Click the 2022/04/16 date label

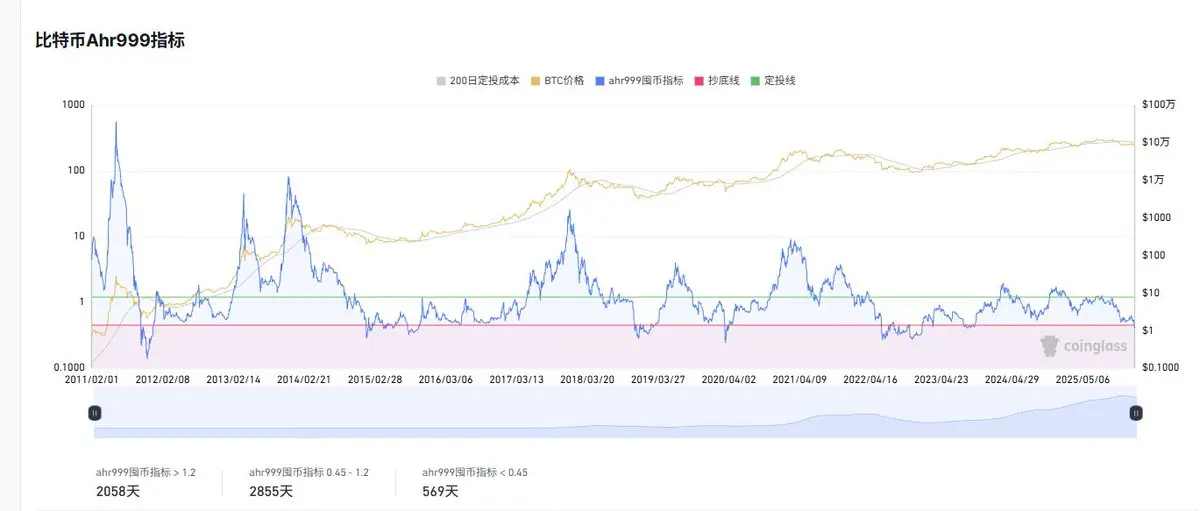click(871, 380)
